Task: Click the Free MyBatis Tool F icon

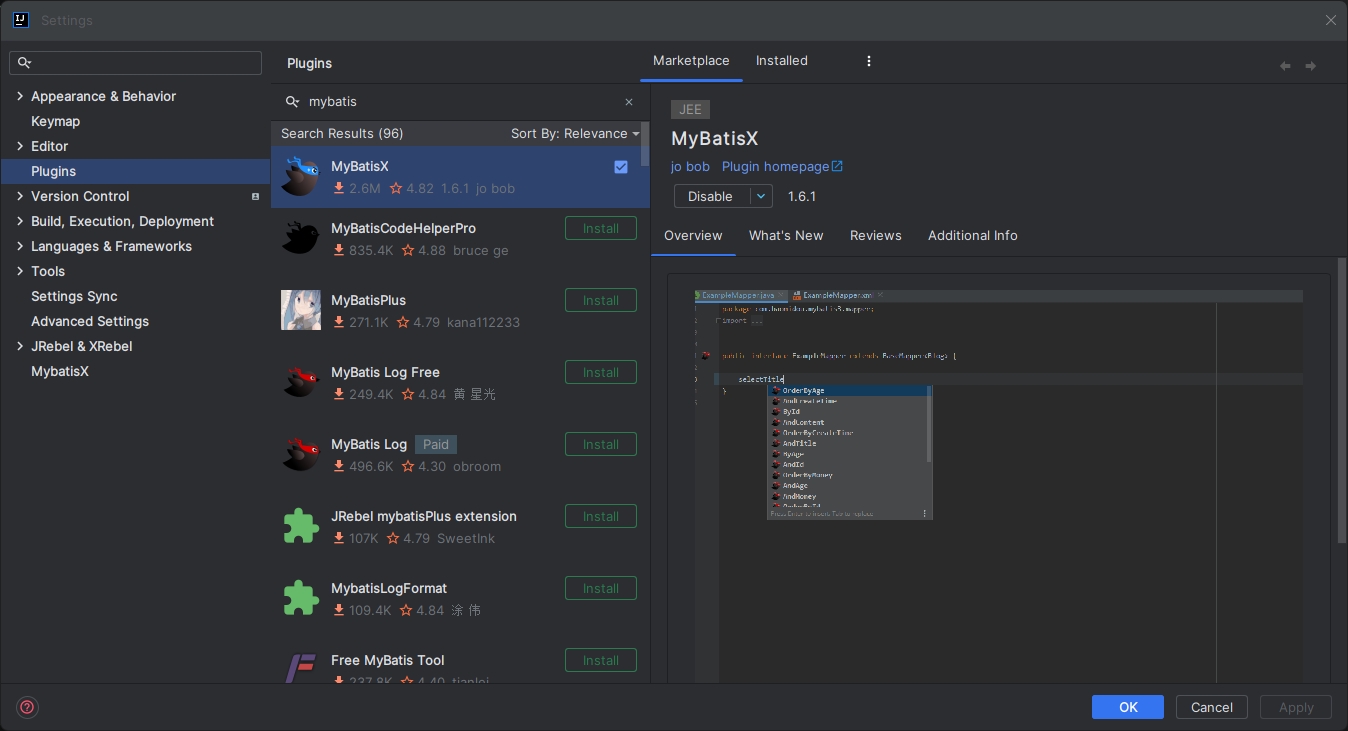Action: 301,667
